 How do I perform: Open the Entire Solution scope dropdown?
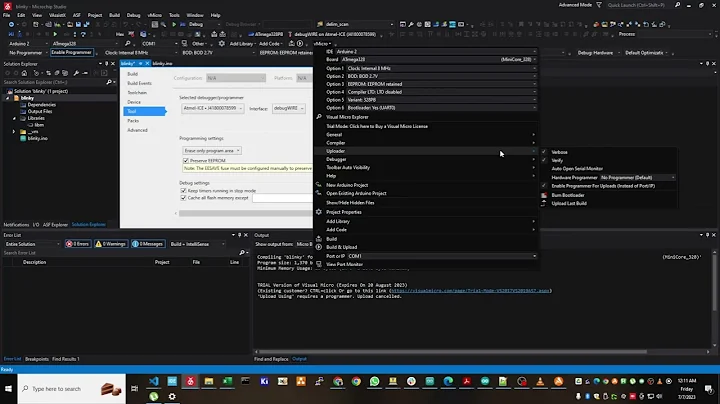tap(32, 244)
